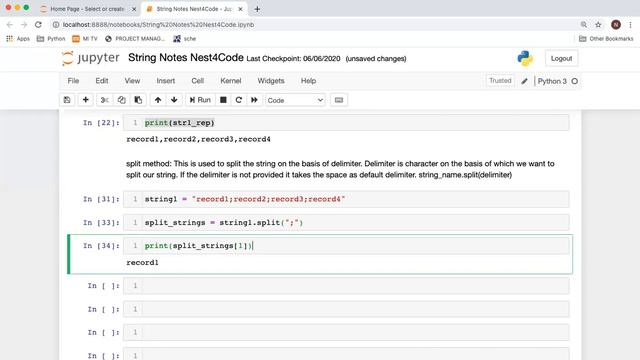The width and height of the screenshot is (640, 360).
Task: Open the profile avatar N
Action: click(x=616, y=24)
